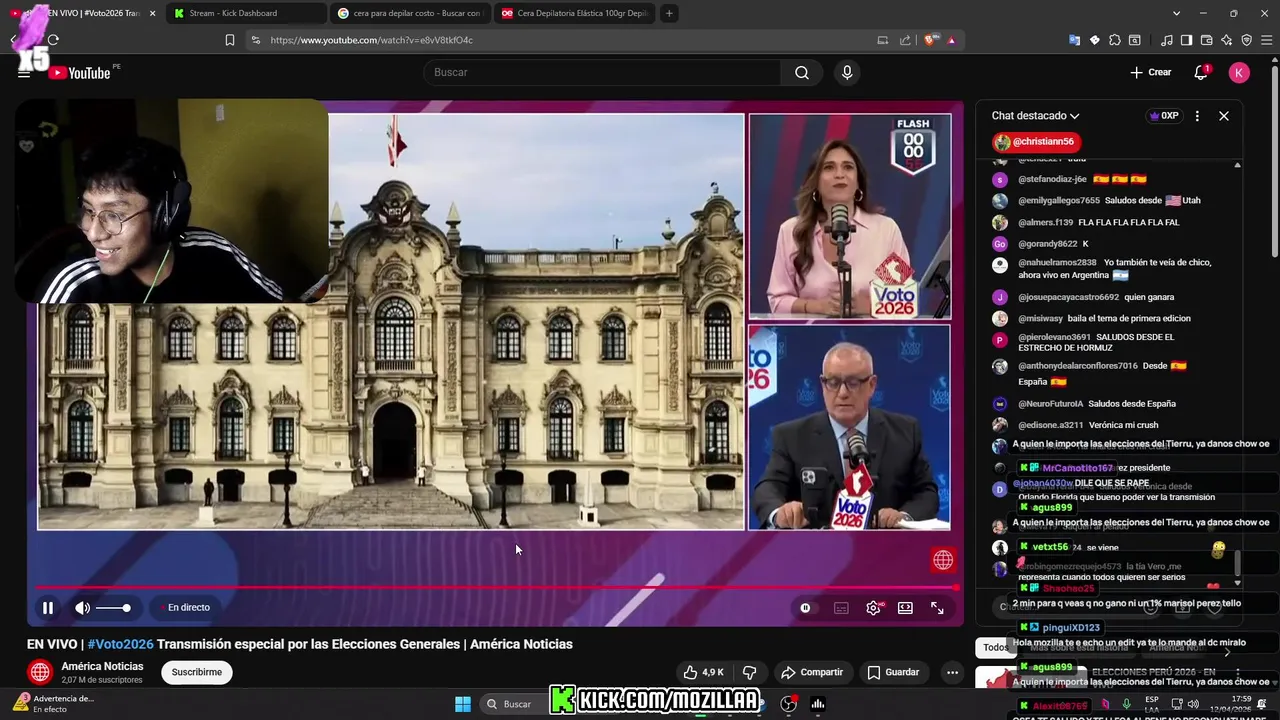This screenshot has height=720, width=1280.
Task: Expand browser tab search chevron
Action: tap(1176, 13)
